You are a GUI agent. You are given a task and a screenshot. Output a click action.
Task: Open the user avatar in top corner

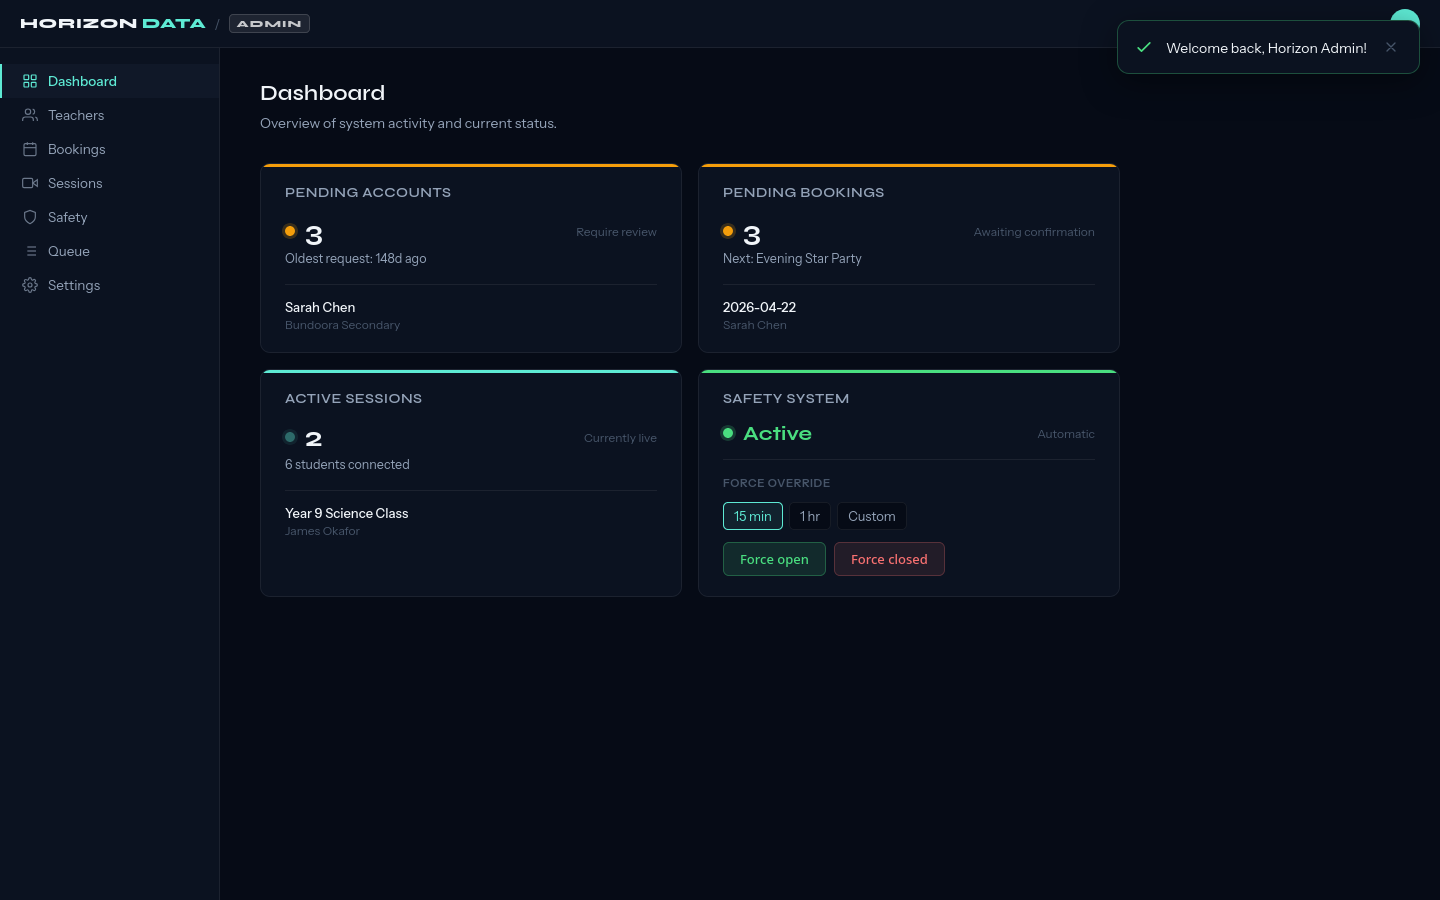click(x=1405, y=16)
